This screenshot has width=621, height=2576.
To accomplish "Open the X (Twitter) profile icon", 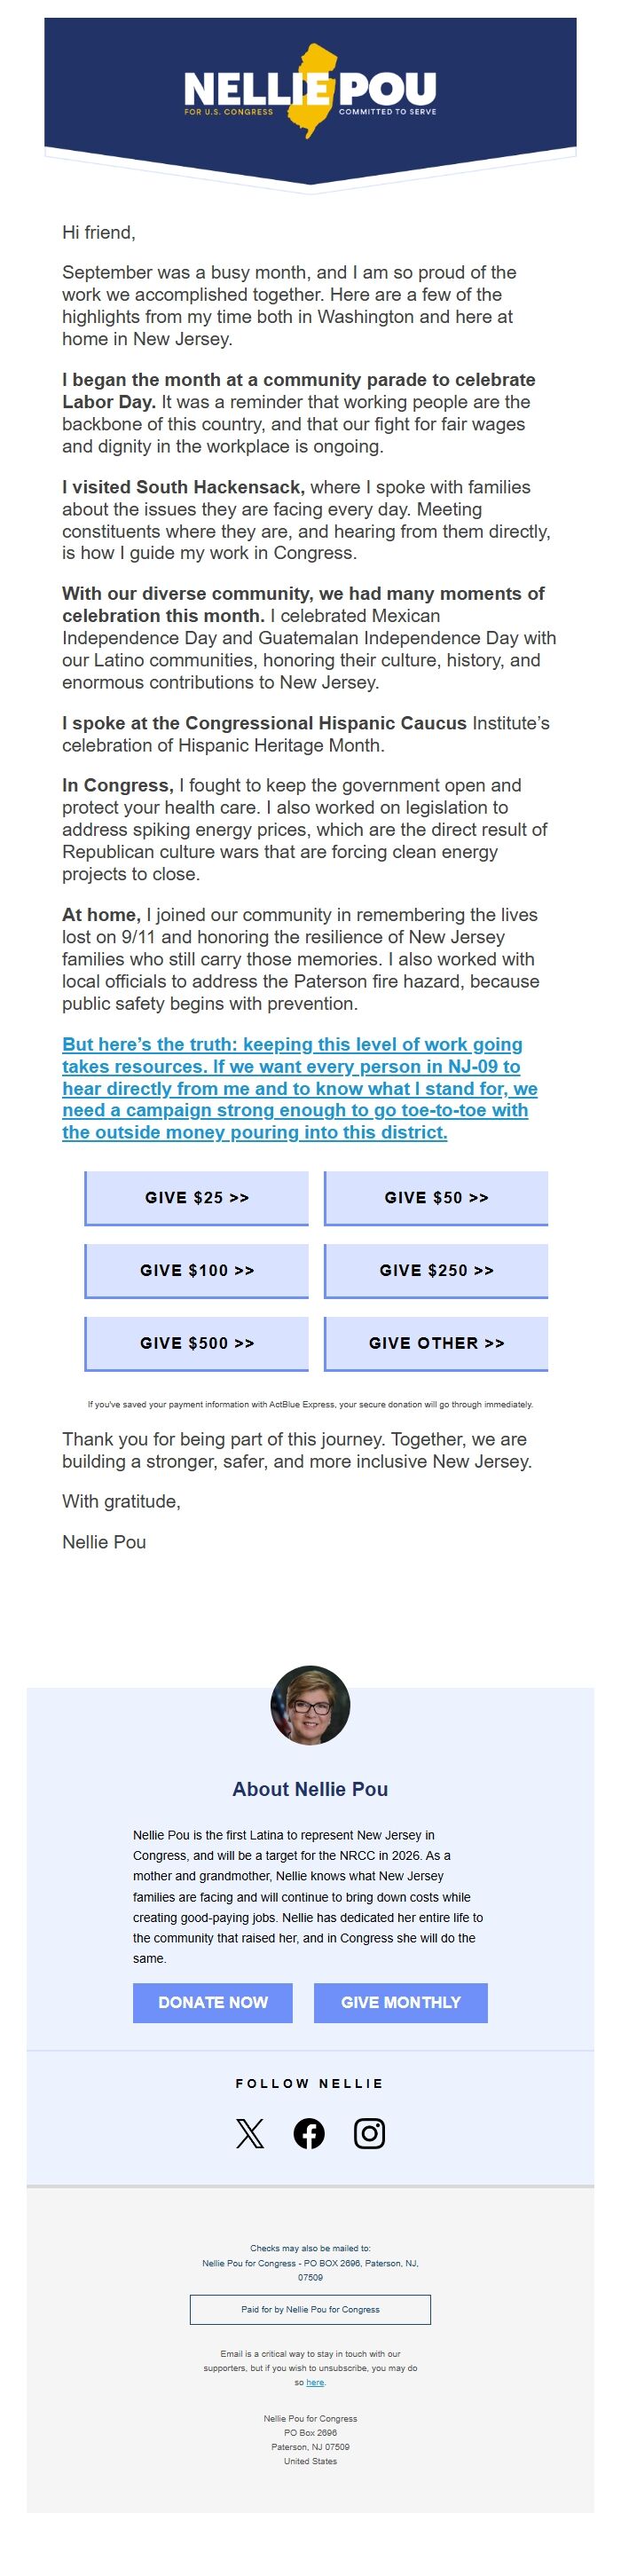I will pyautogui.click(x=250, y=2133).
